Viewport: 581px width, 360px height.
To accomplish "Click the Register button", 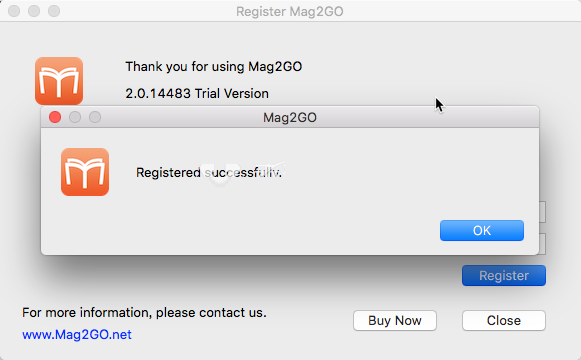I will (504, 275).
